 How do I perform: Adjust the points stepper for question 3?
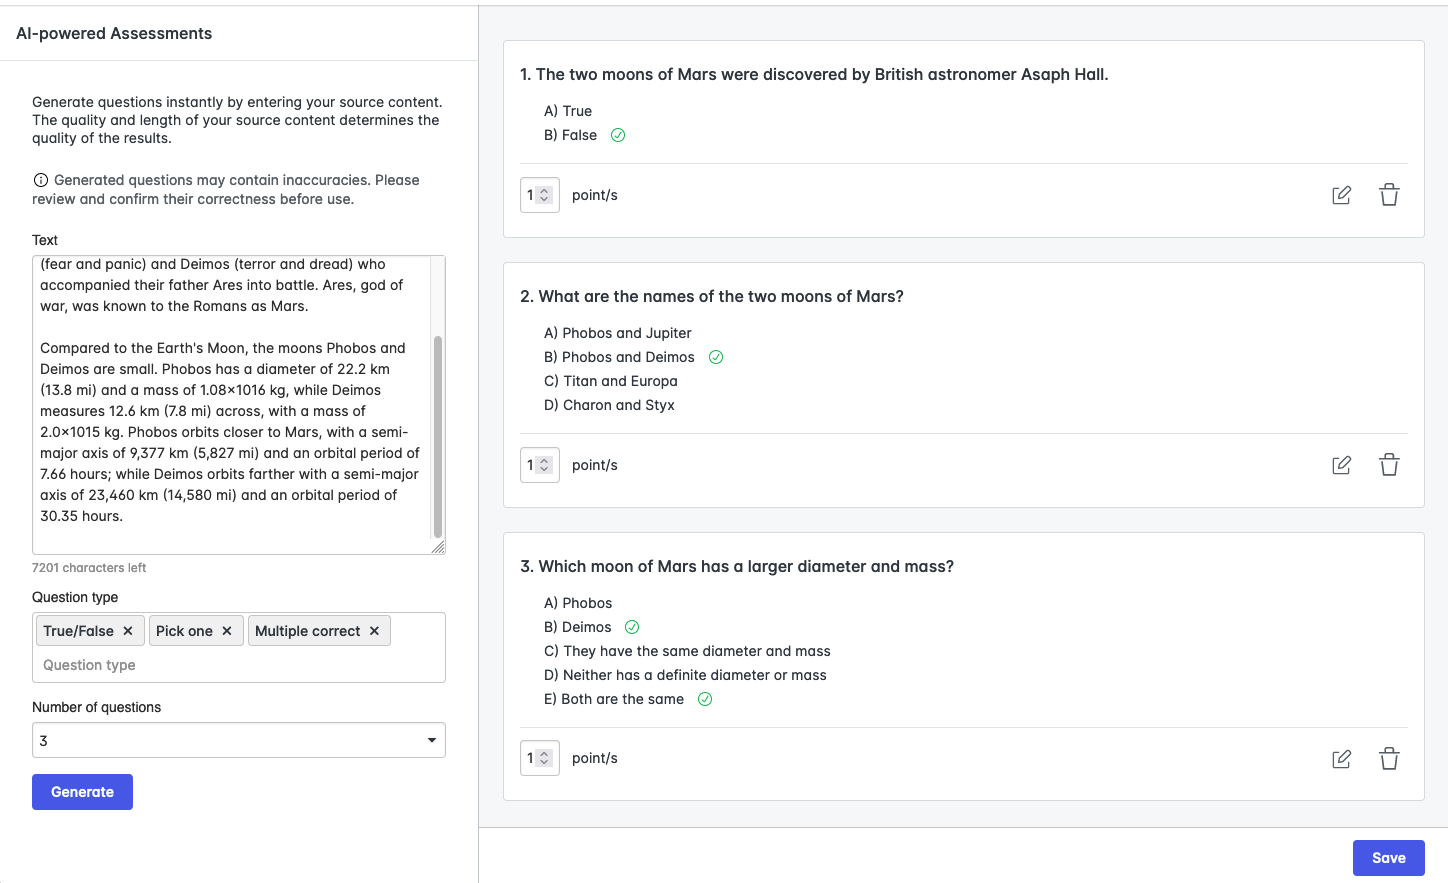(544, 759)
